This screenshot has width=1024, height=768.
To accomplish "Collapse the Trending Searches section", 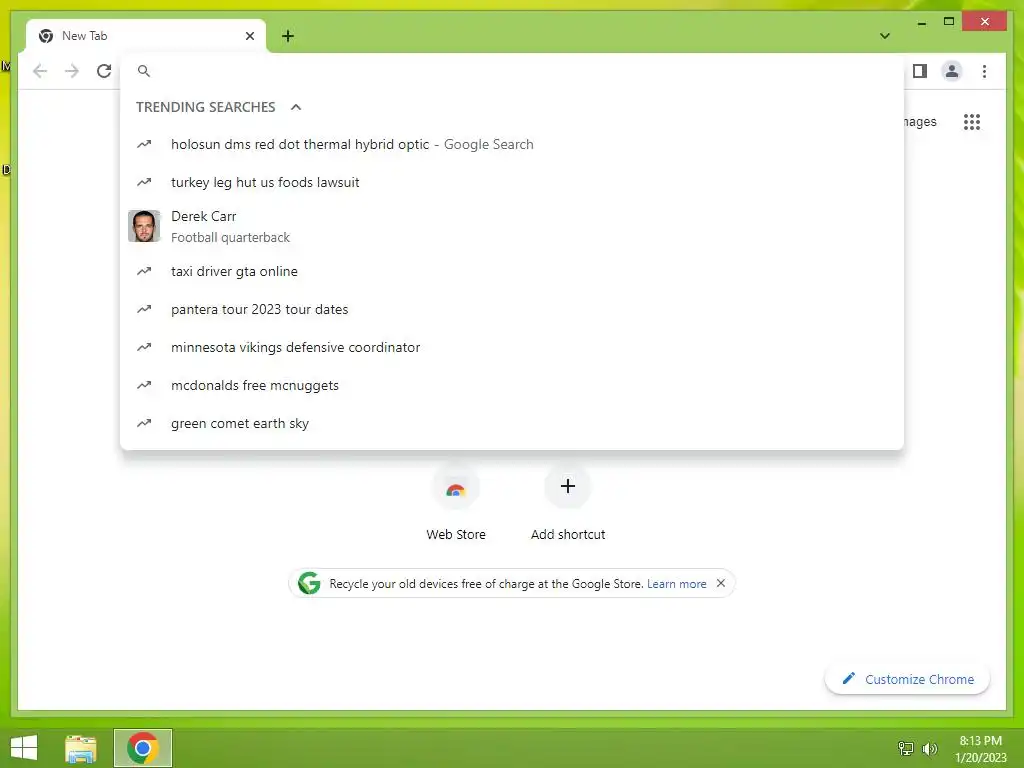I will tap(296, 107).
